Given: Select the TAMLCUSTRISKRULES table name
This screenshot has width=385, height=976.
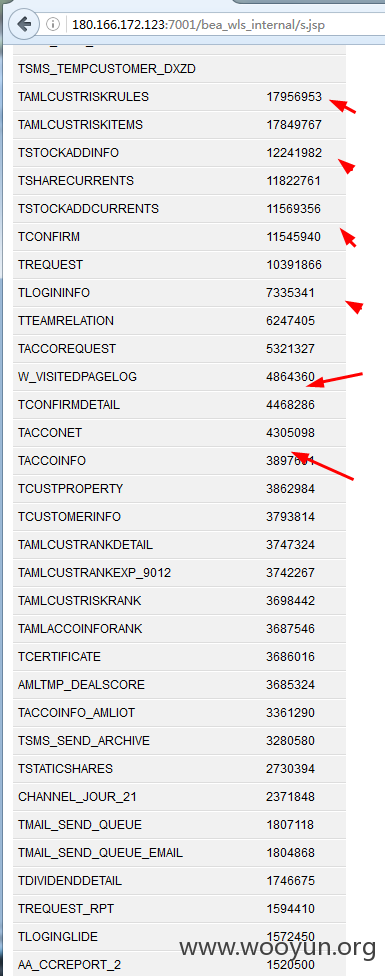Looking at the screenshot, I should point(83,97).
